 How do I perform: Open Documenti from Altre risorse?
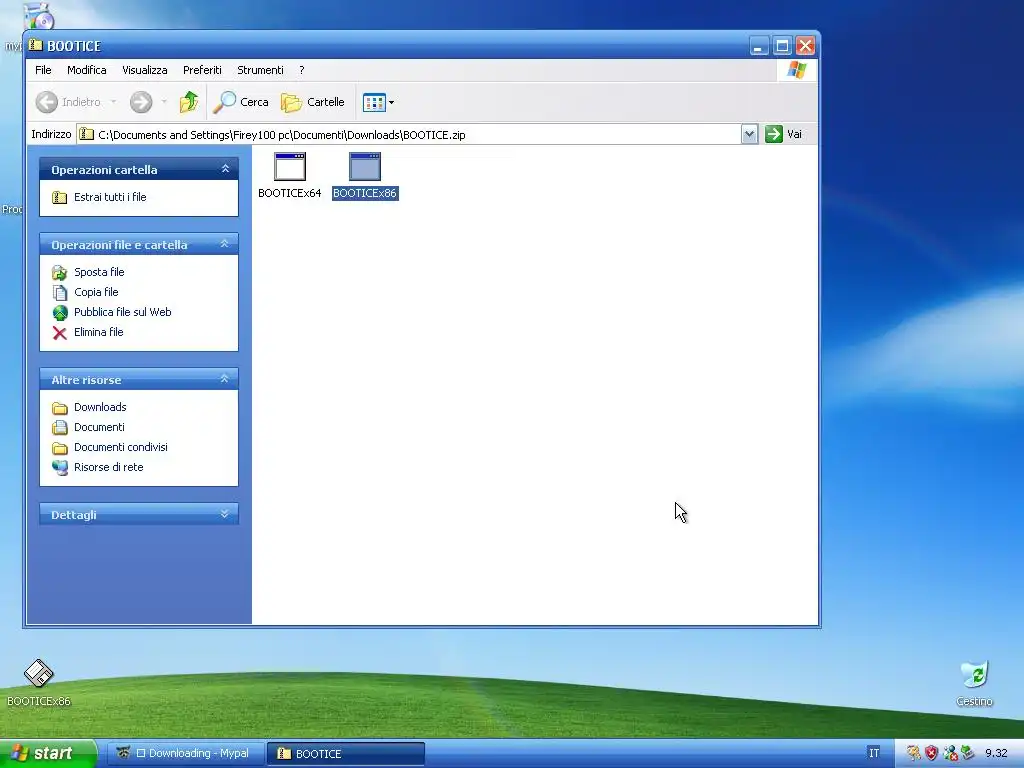coord(99,427)
